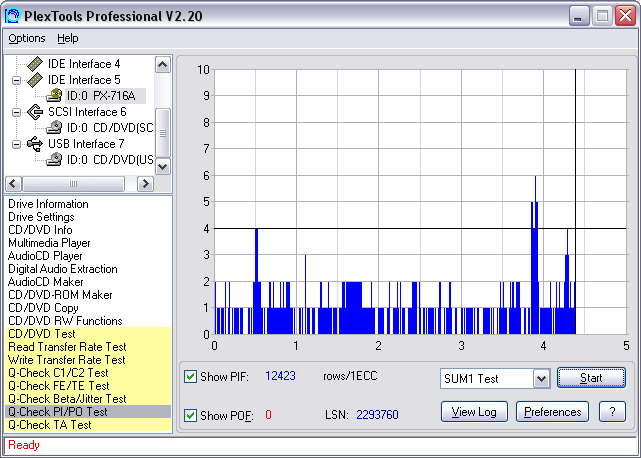Select SCSI Interface 6 in tree
The width and height of the screenshot is (641, 458).
tap(87, 112)
